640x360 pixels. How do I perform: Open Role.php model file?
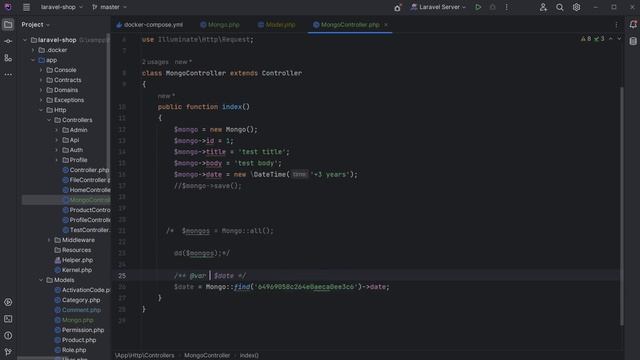(70, 350)
